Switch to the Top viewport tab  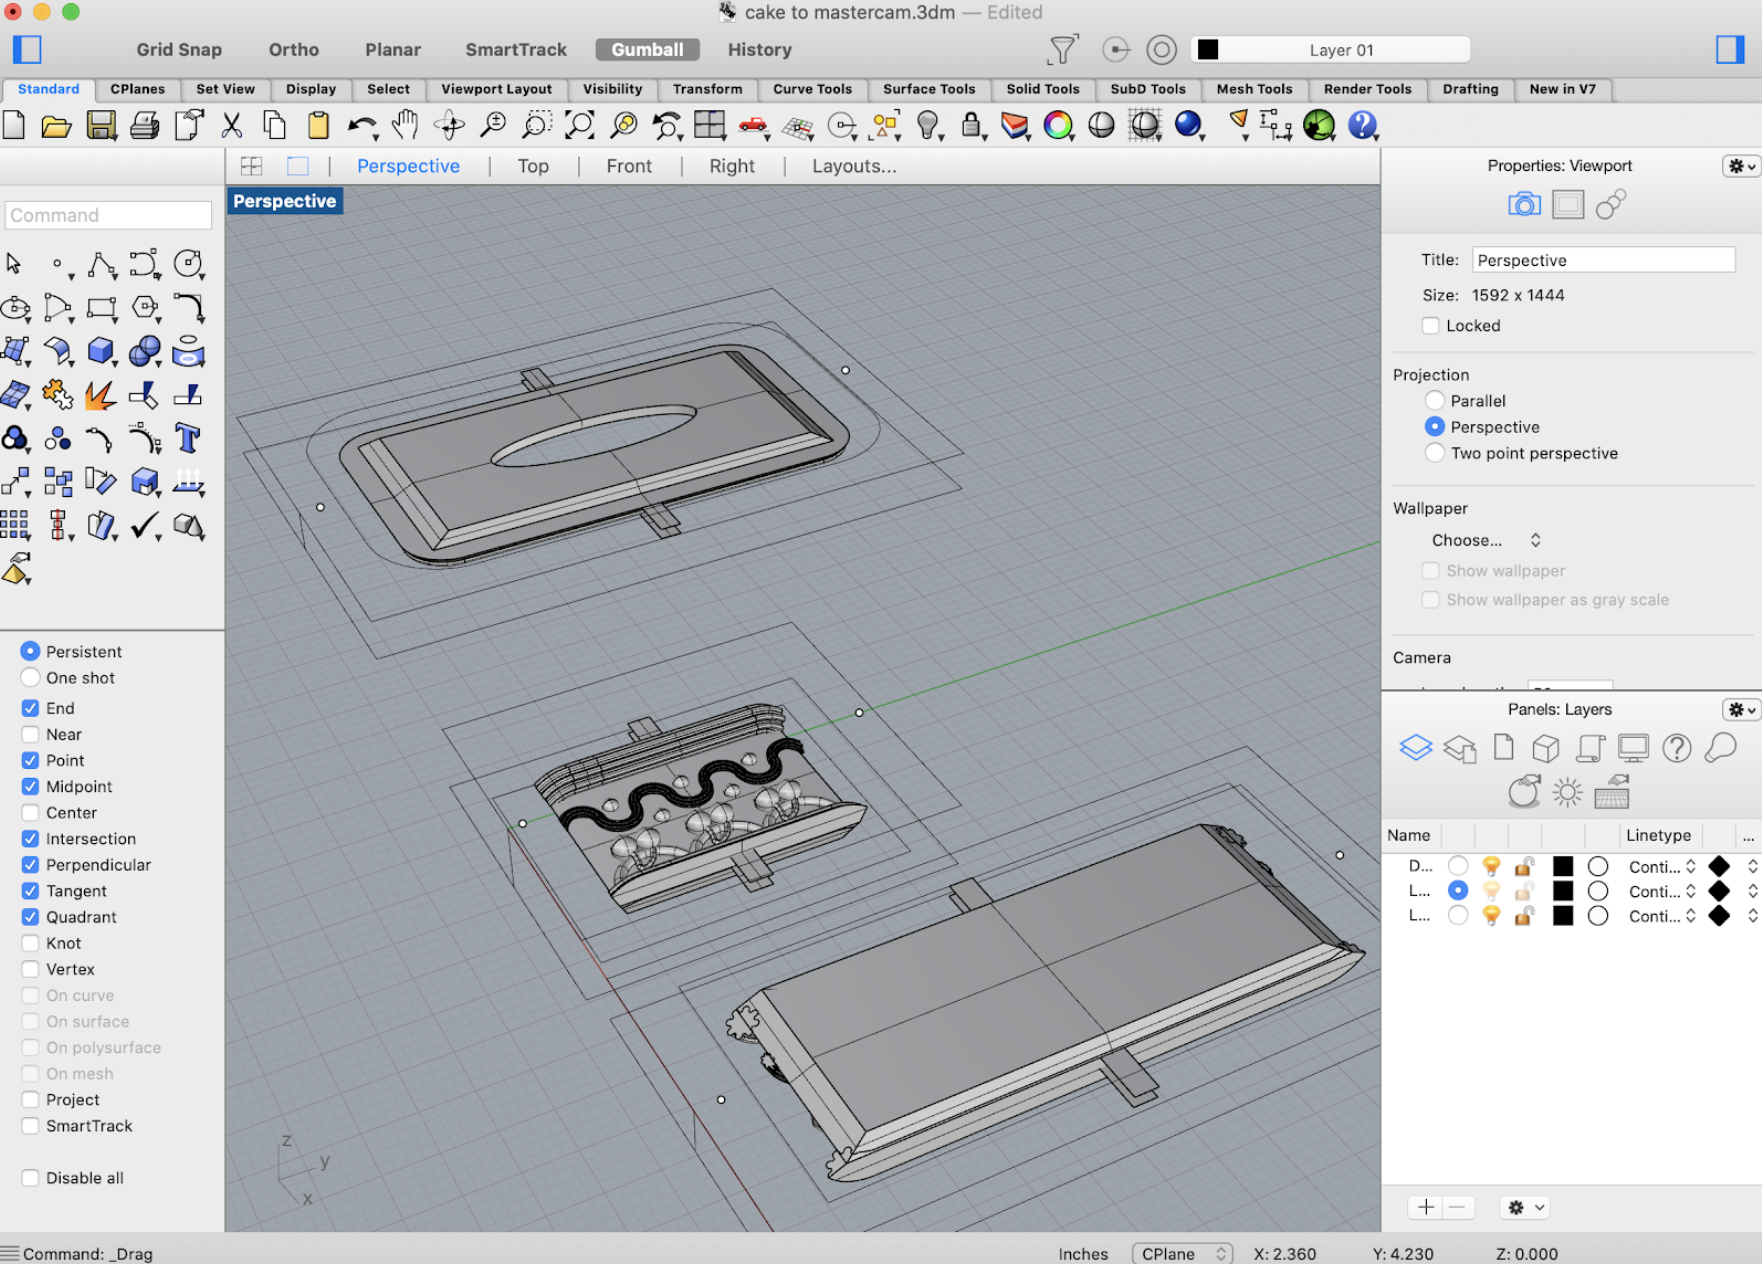[x=533, y=166]
